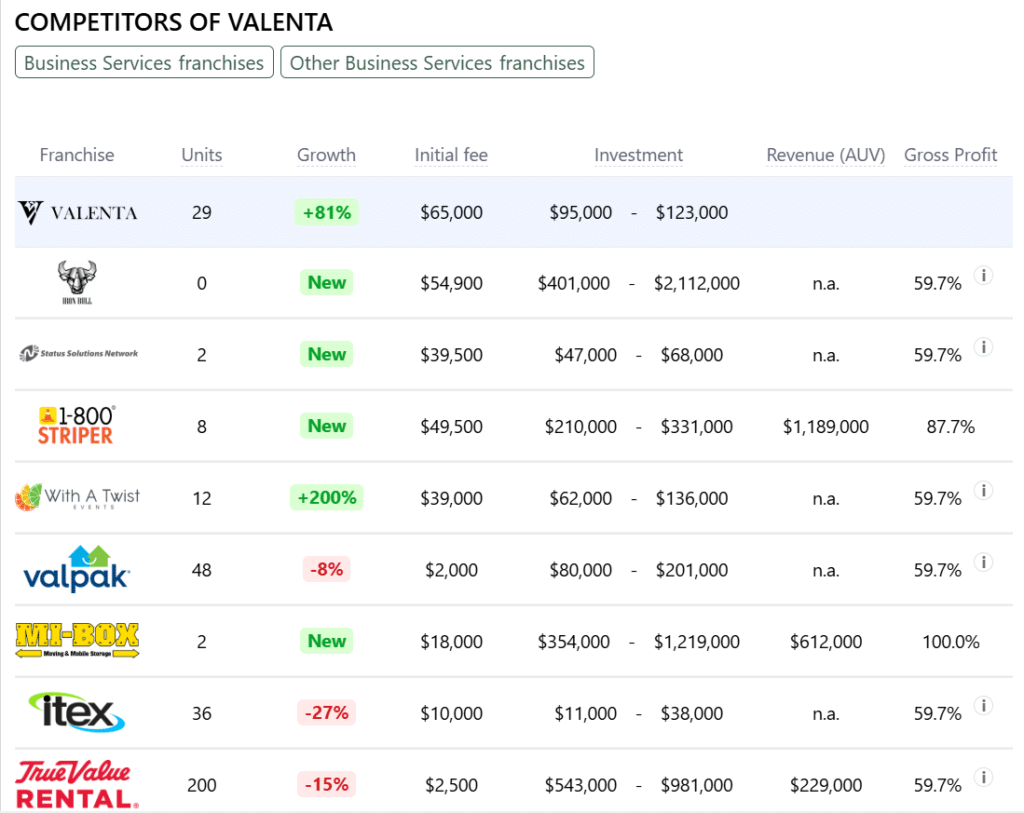The image size is (1024, 813).
Task: Click the $1,189,000 revenue value
Action: tap(825, 427)
